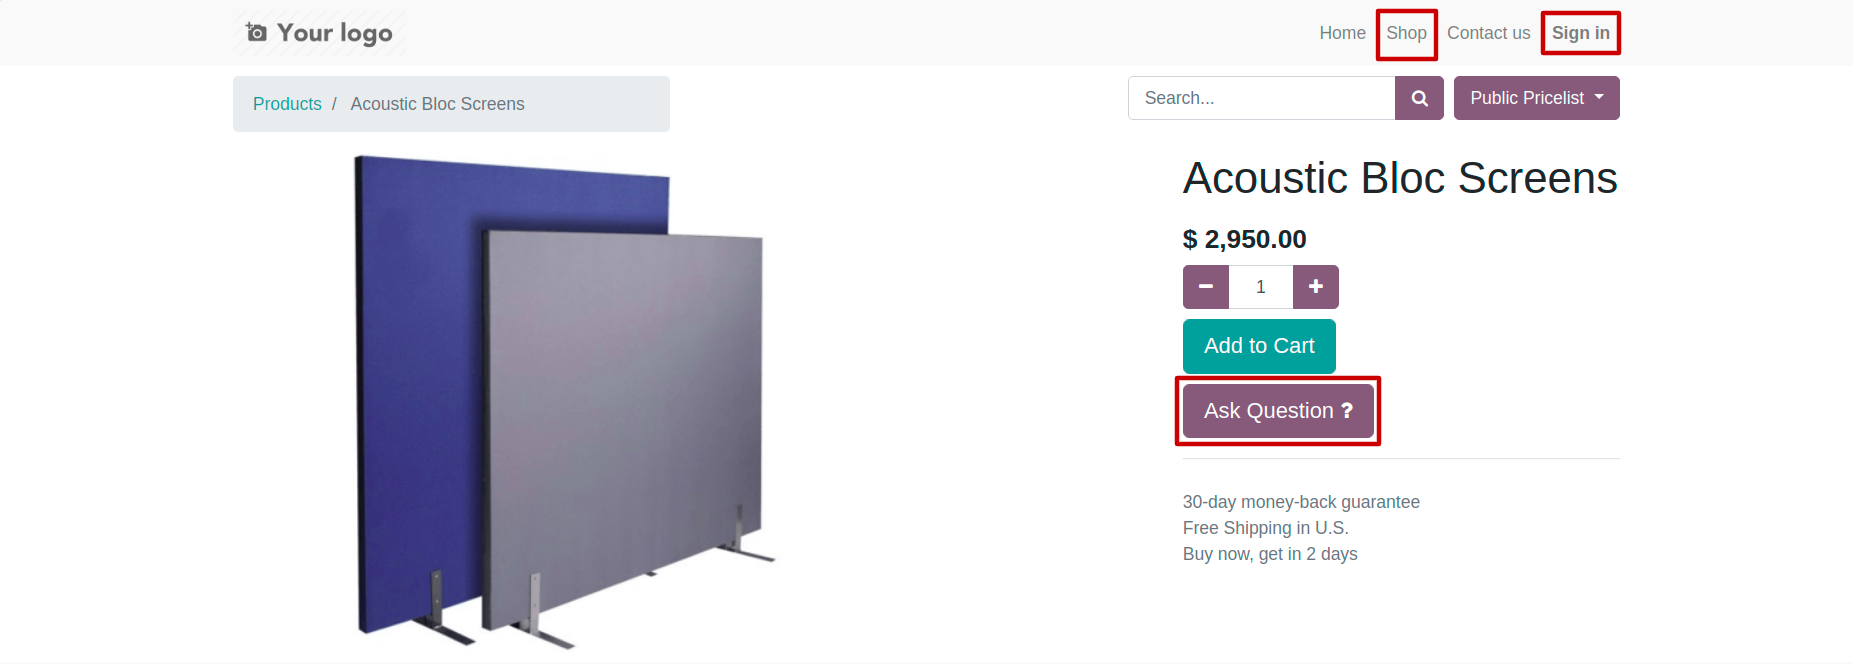Go to the Home page
Image resolution: width=1853 pixels, height=664 pixels.
coord(1342,33)
